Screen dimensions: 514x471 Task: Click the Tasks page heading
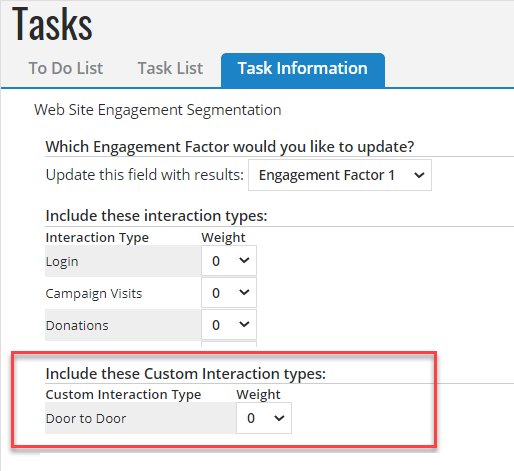tap(52, 24)
